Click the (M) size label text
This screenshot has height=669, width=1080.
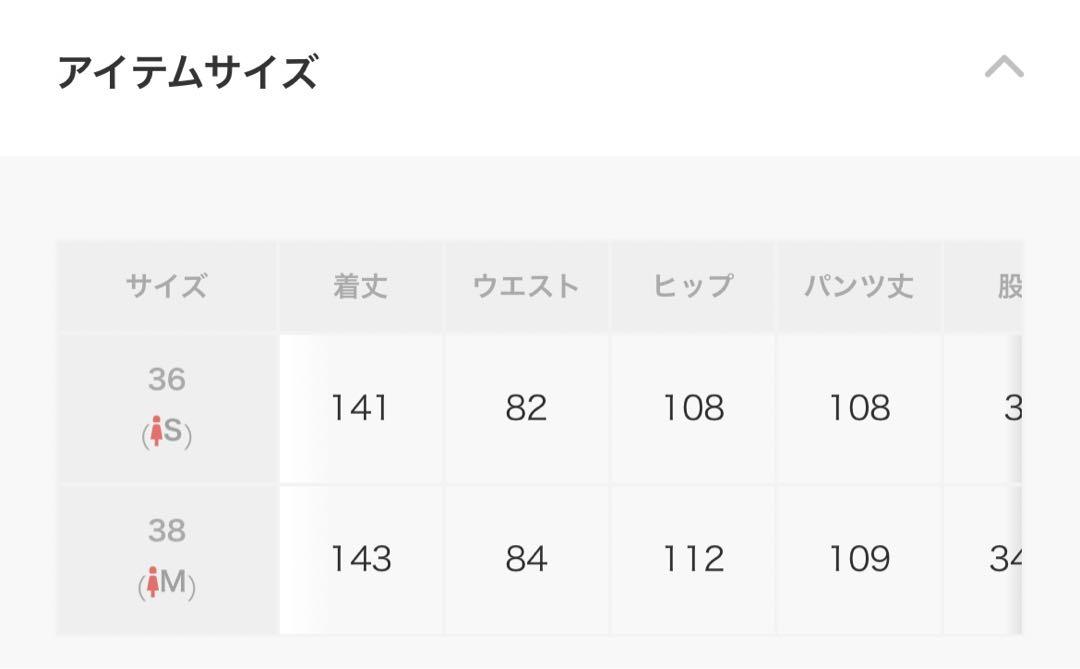point(167,583)
